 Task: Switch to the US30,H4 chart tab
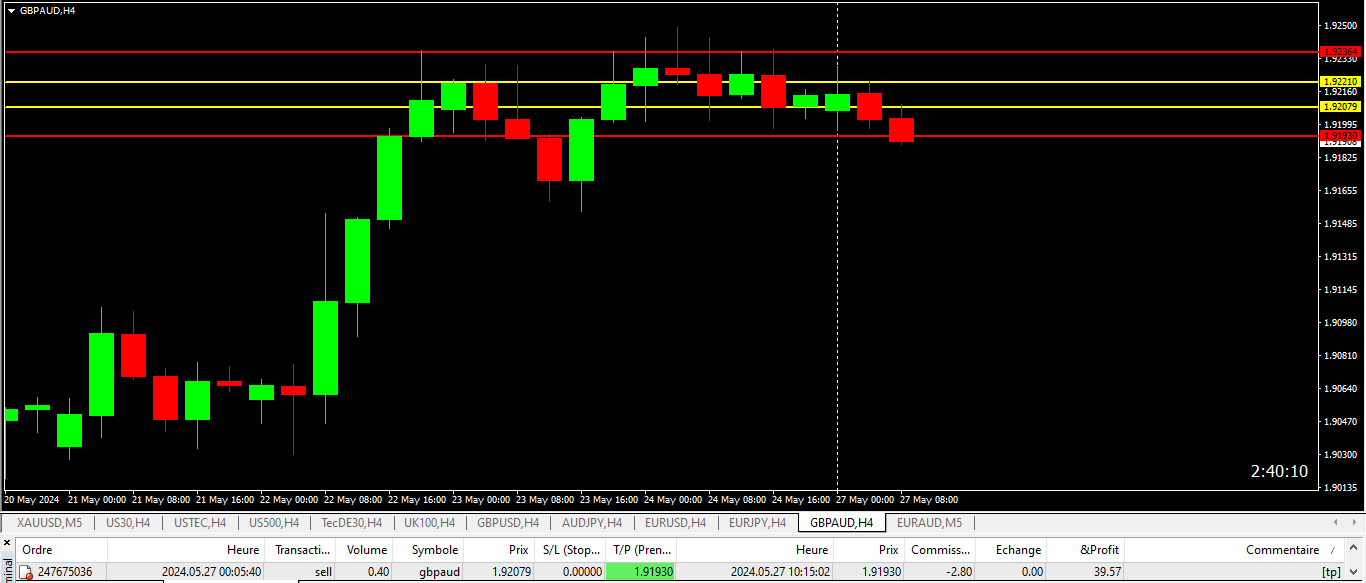[x=128, y=522]
